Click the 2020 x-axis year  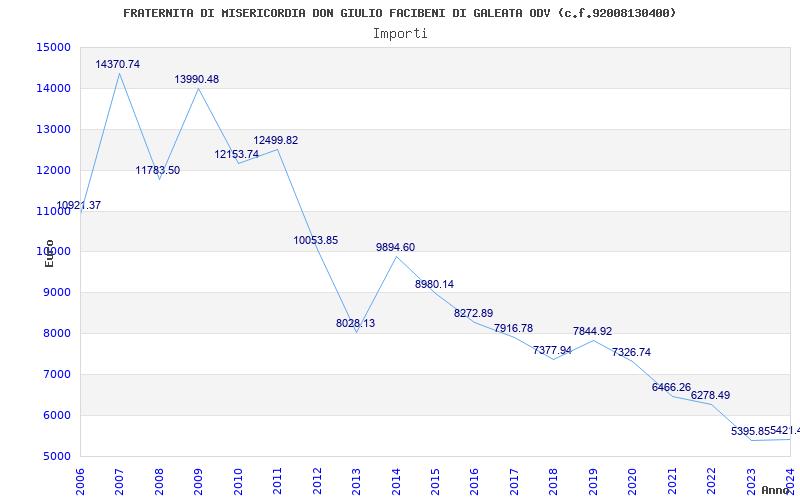tap(633, 481)
